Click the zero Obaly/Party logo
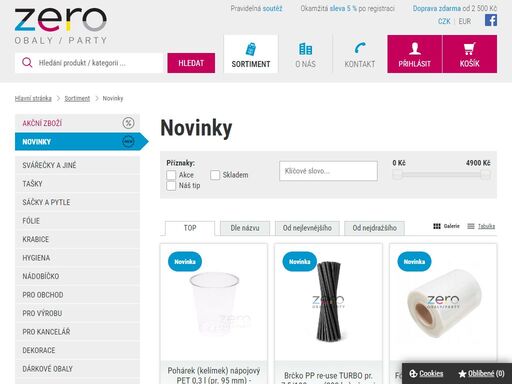Viewport: 512px width, 384px height. pyautogui.click(x=61, y=26)
